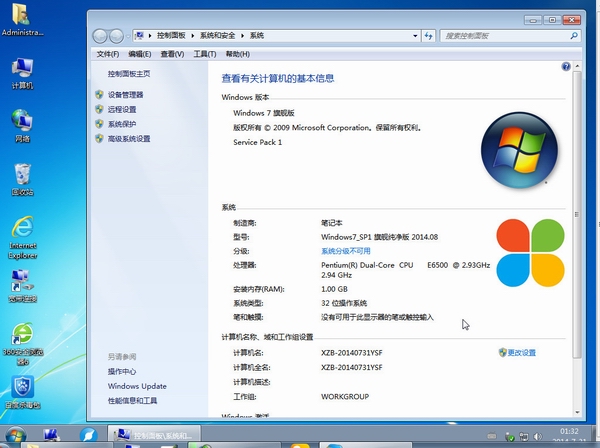600x448 pixels.
Task: Click the 系统分级不可用 link
Action: [346, 251]
